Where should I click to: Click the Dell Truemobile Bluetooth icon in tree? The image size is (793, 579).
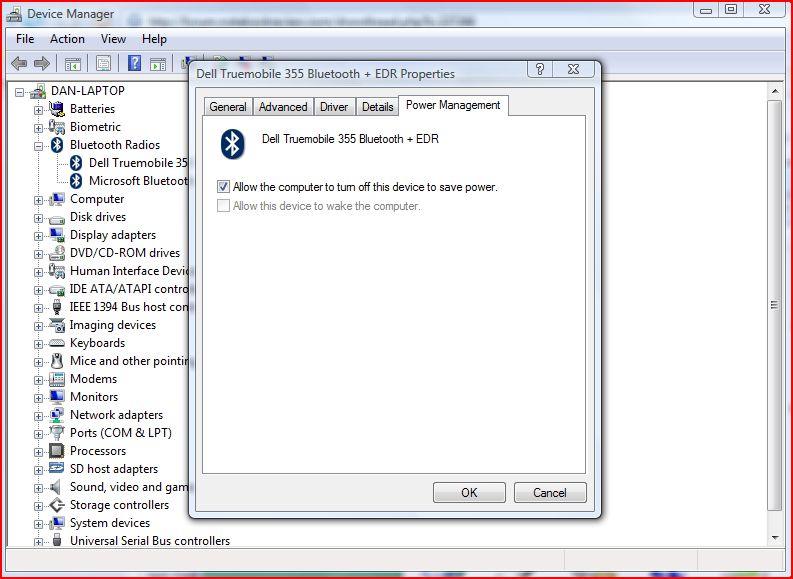coord(76,163)
